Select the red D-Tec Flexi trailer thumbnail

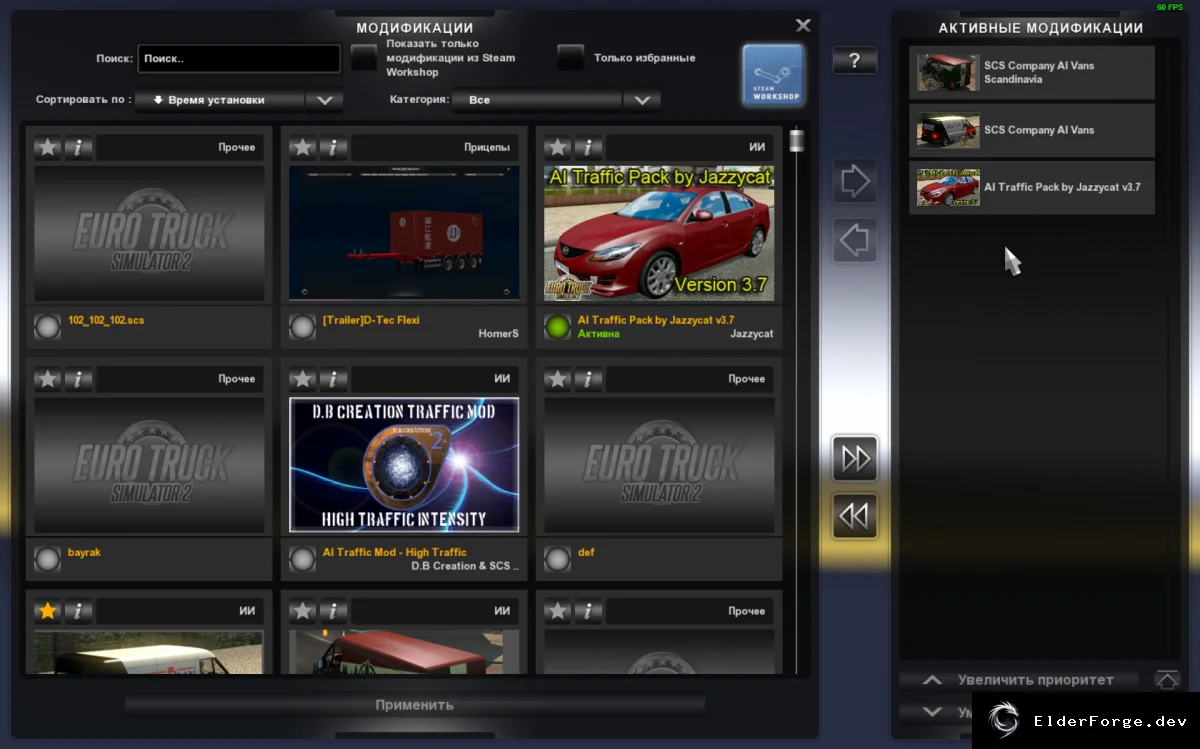coord(404,233)
